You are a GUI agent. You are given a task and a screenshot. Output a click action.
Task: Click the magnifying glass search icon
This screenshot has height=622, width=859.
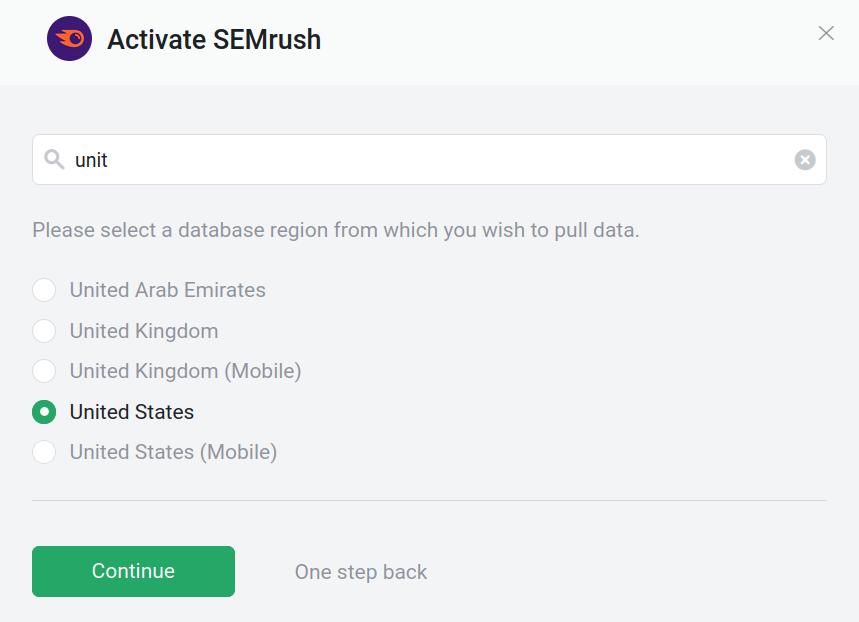pos(54,159)
